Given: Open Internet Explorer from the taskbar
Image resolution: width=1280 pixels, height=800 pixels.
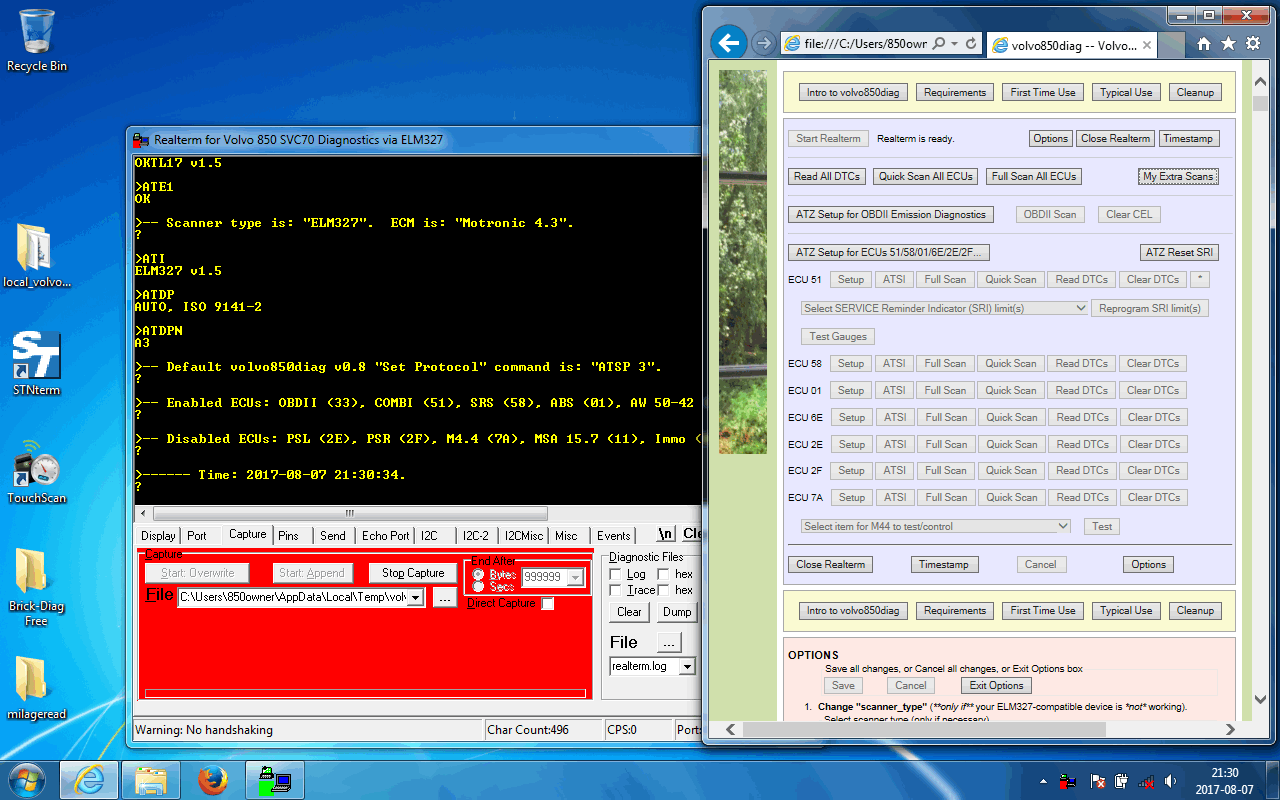Looking at the screenshot, I should coord(89,779).
